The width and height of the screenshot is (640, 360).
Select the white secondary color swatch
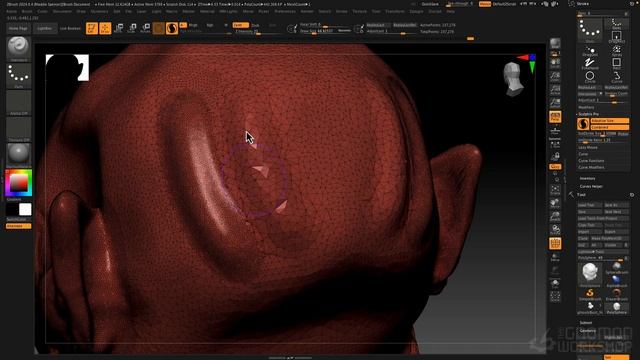tap(25, 209)
